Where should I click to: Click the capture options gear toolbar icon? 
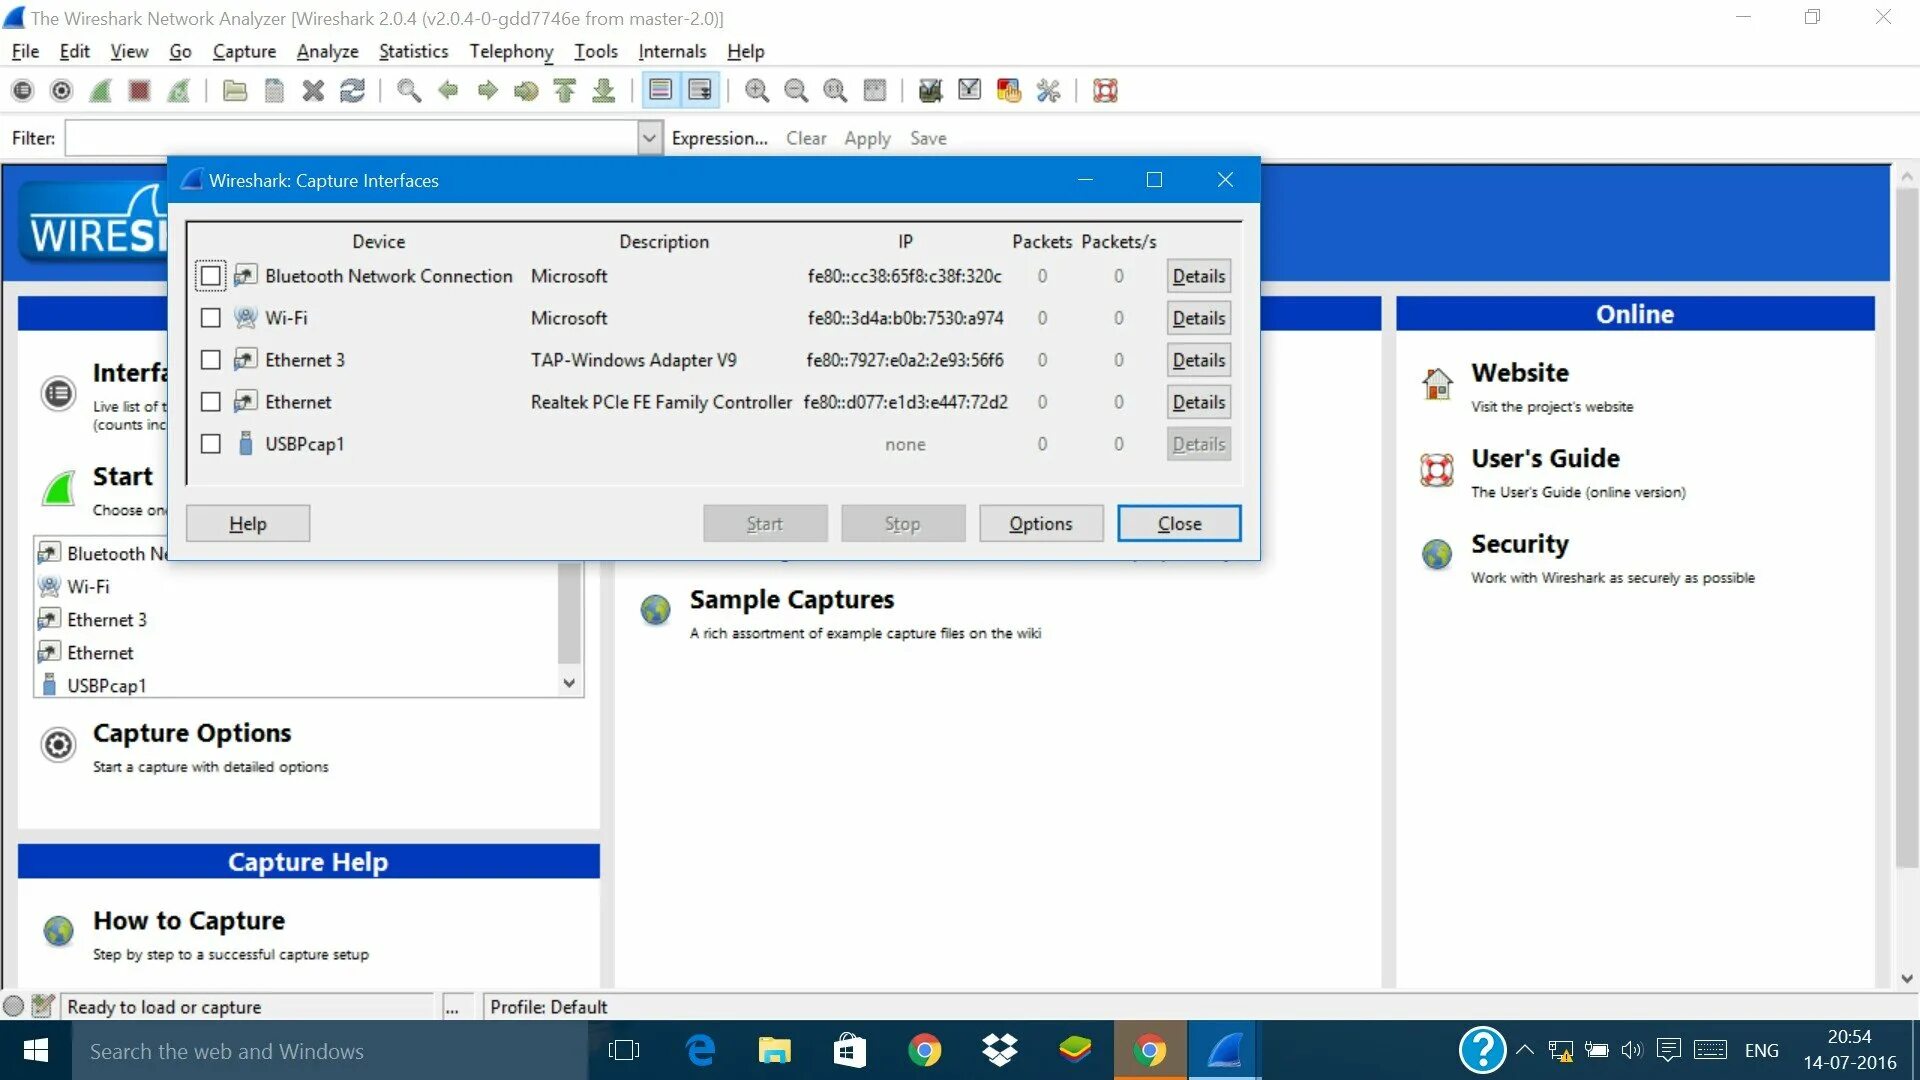pos(61,91)
